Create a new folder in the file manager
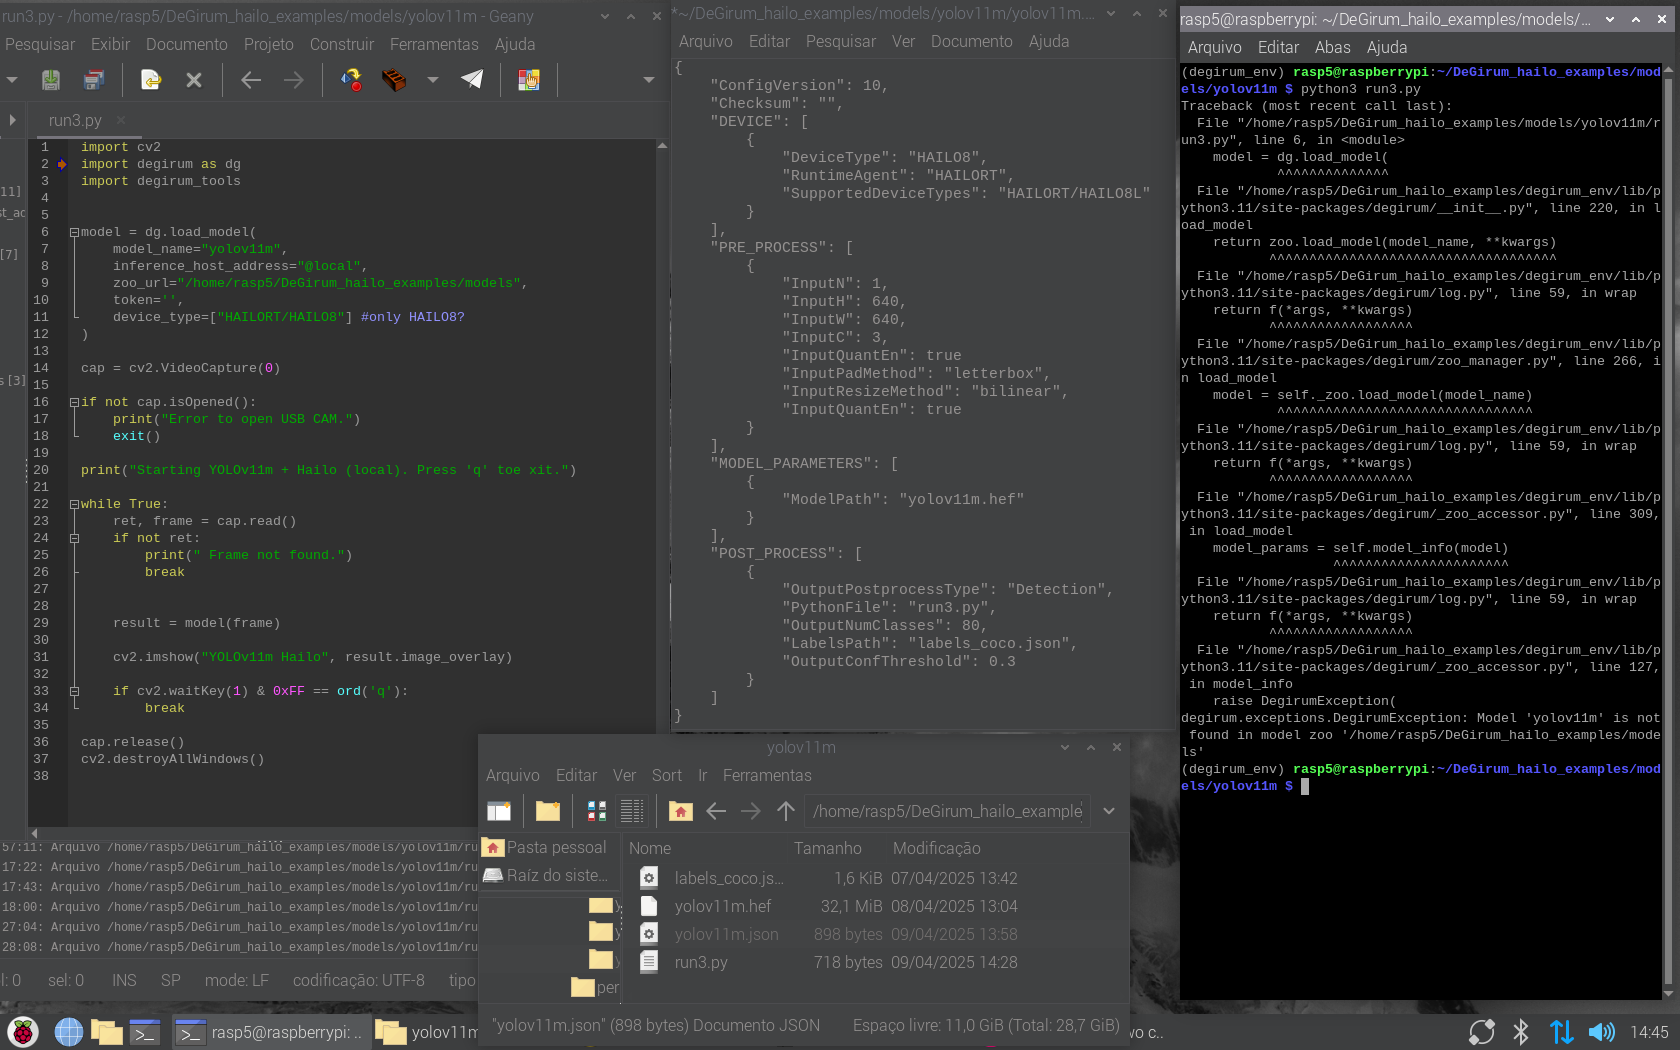The width and height of the screenshot is (1680, 1050). (548, 811)
